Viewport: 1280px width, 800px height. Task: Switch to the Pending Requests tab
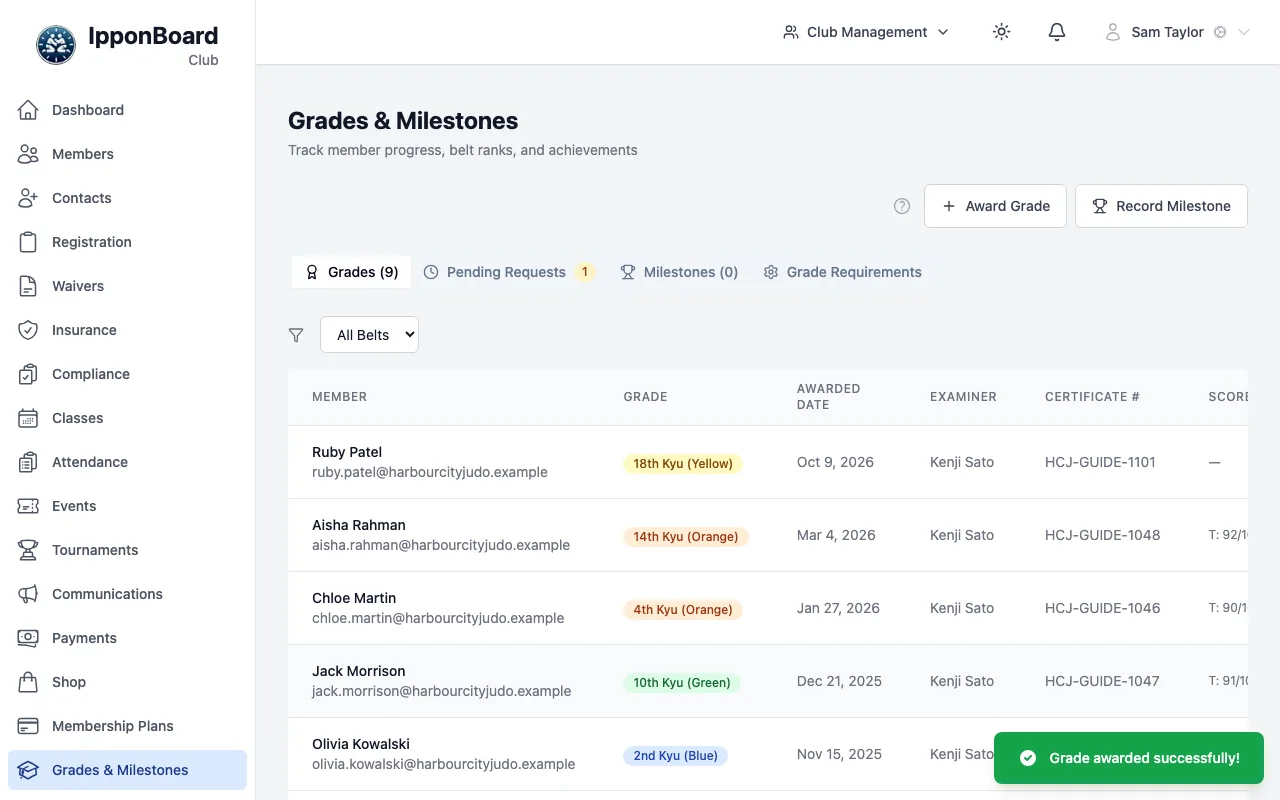pyautogui.click(x=510, y=272)
